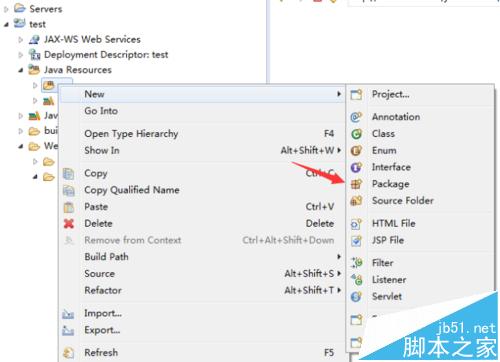500x362 pixels.
Task: Expand the node starting with 'Jav'
Action: [x=21, y=116]
